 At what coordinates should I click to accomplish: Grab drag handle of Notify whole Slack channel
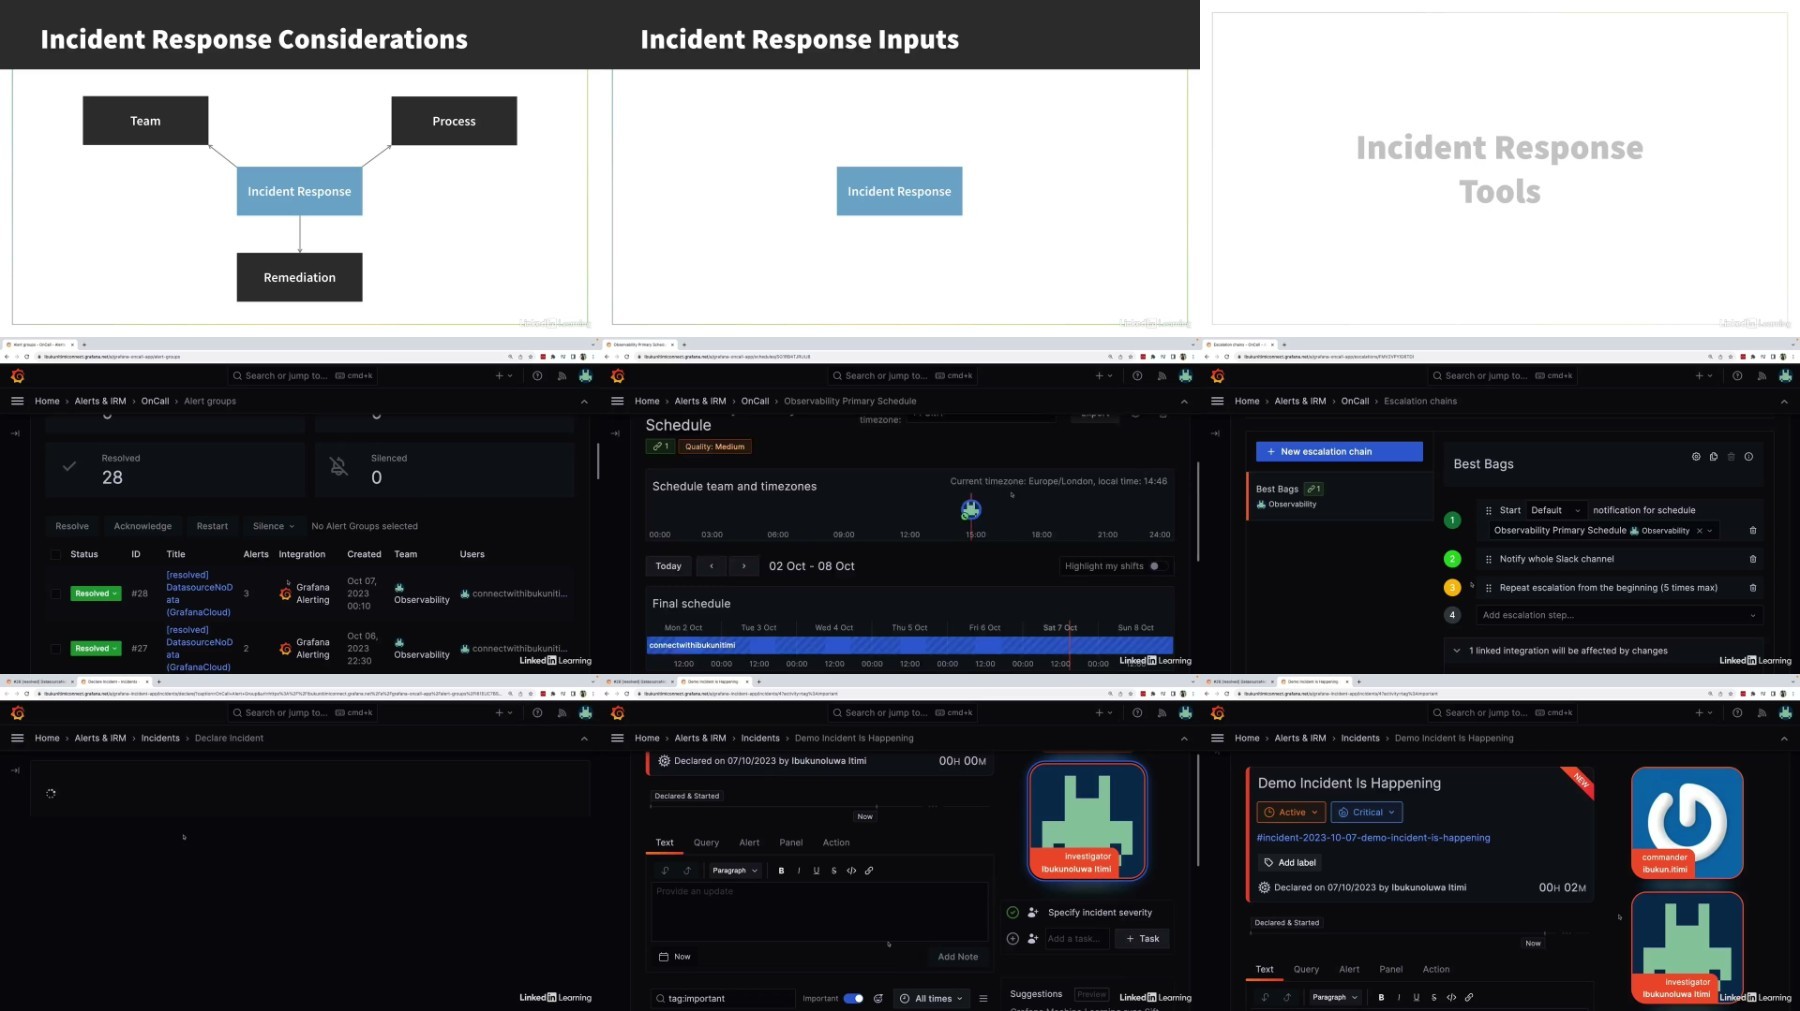(1489, 559)
